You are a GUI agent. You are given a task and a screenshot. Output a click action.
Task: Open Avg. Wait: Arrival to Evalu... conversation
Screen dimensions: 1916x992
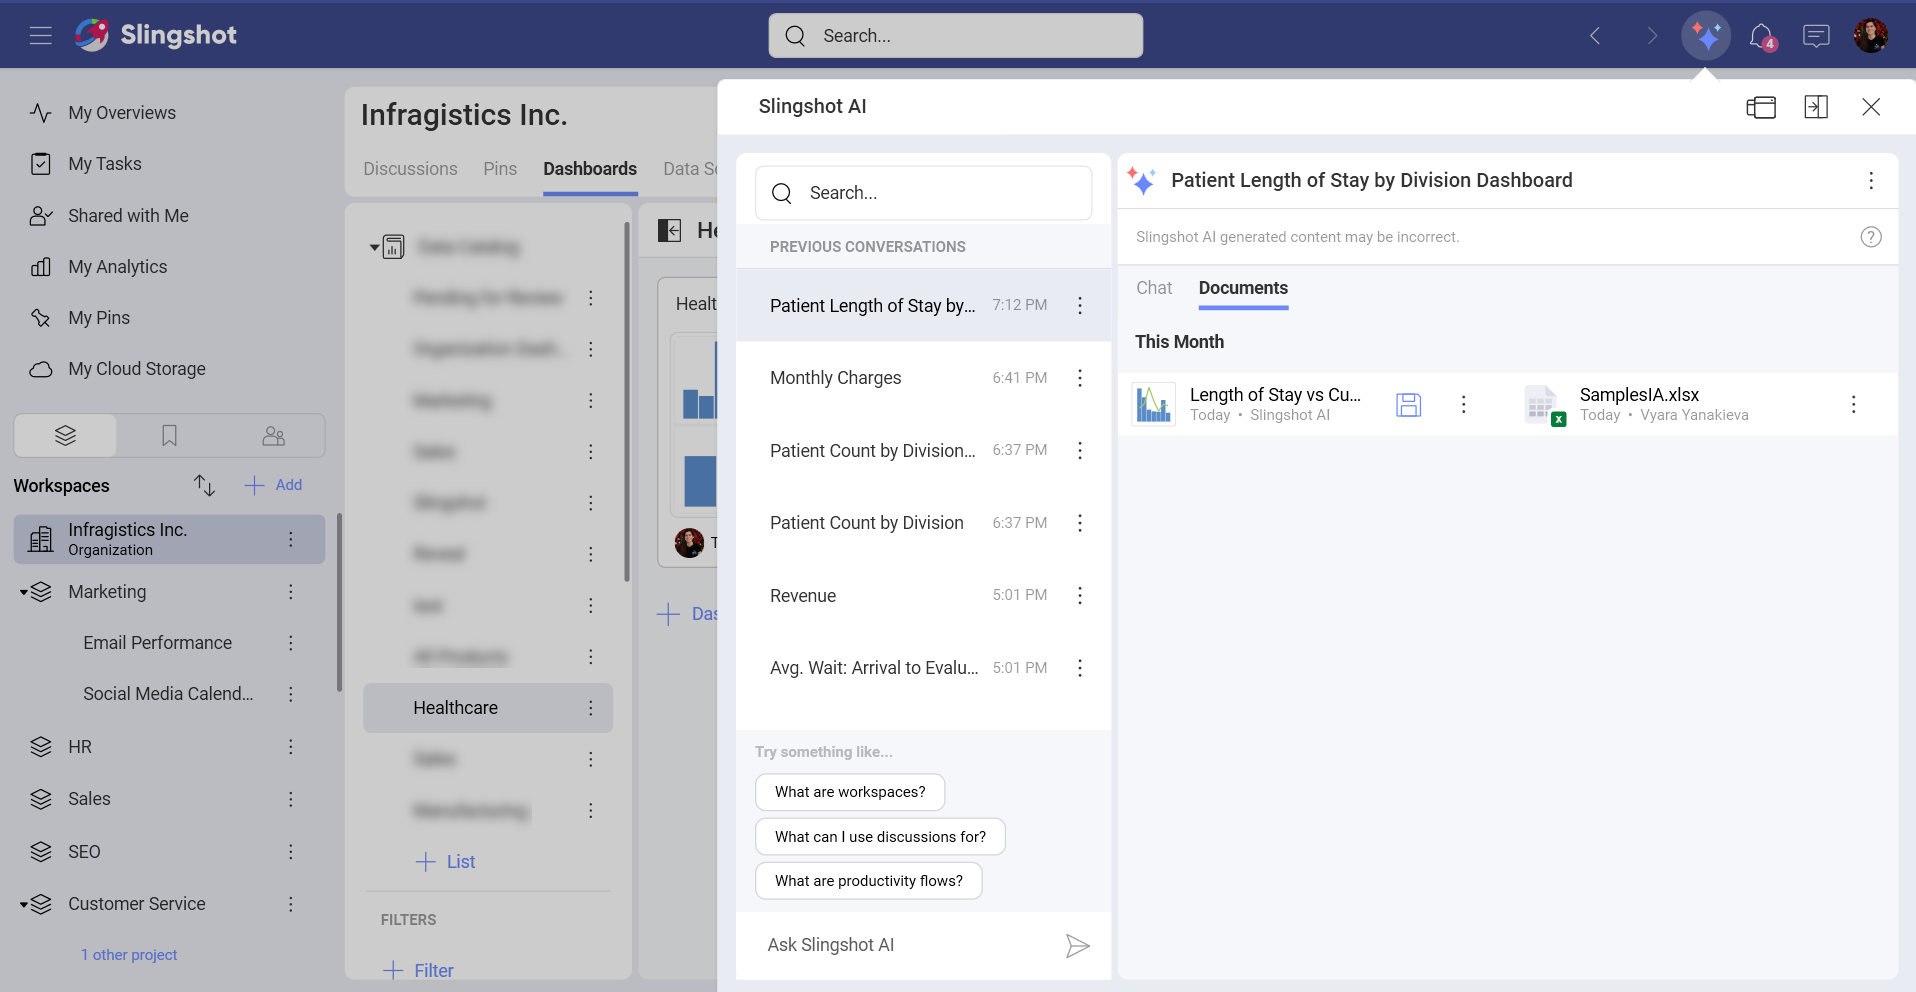click(874, 668)
